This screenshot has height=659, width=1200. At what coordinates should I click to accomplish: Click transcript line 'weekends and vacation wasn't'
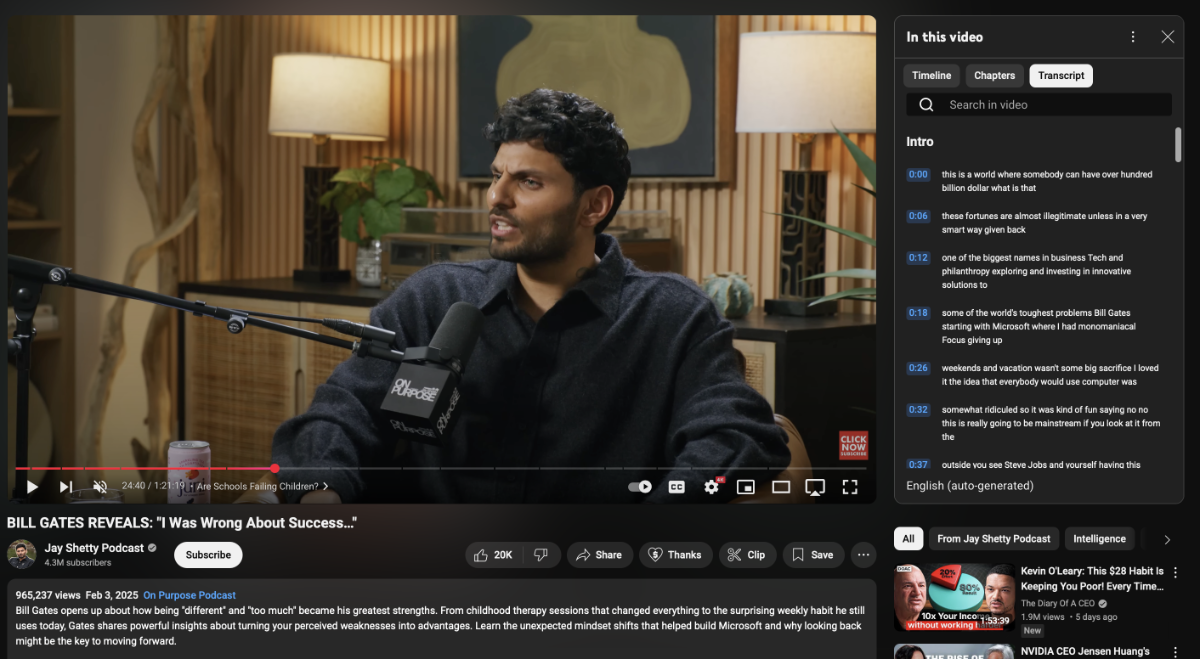(x=1050, y=375)
